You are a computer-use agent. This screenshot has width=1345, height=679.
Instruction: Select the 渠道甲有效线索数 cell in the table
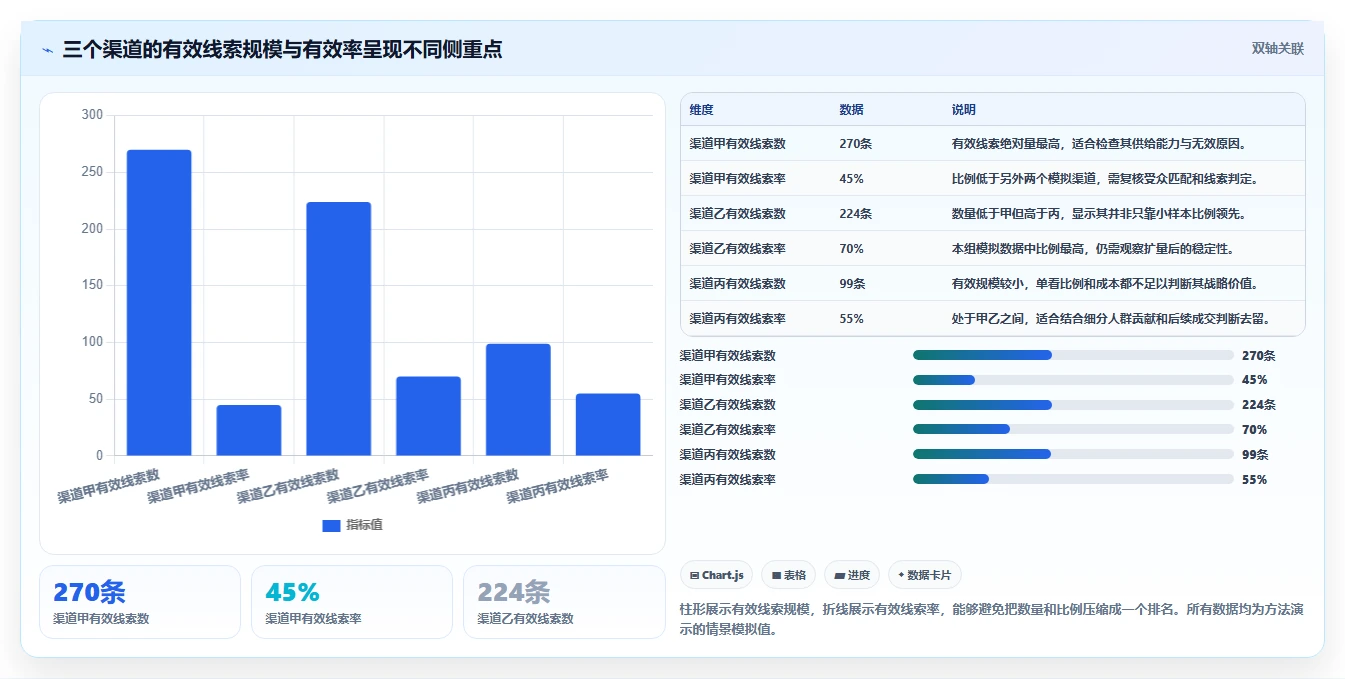[738, 144]
